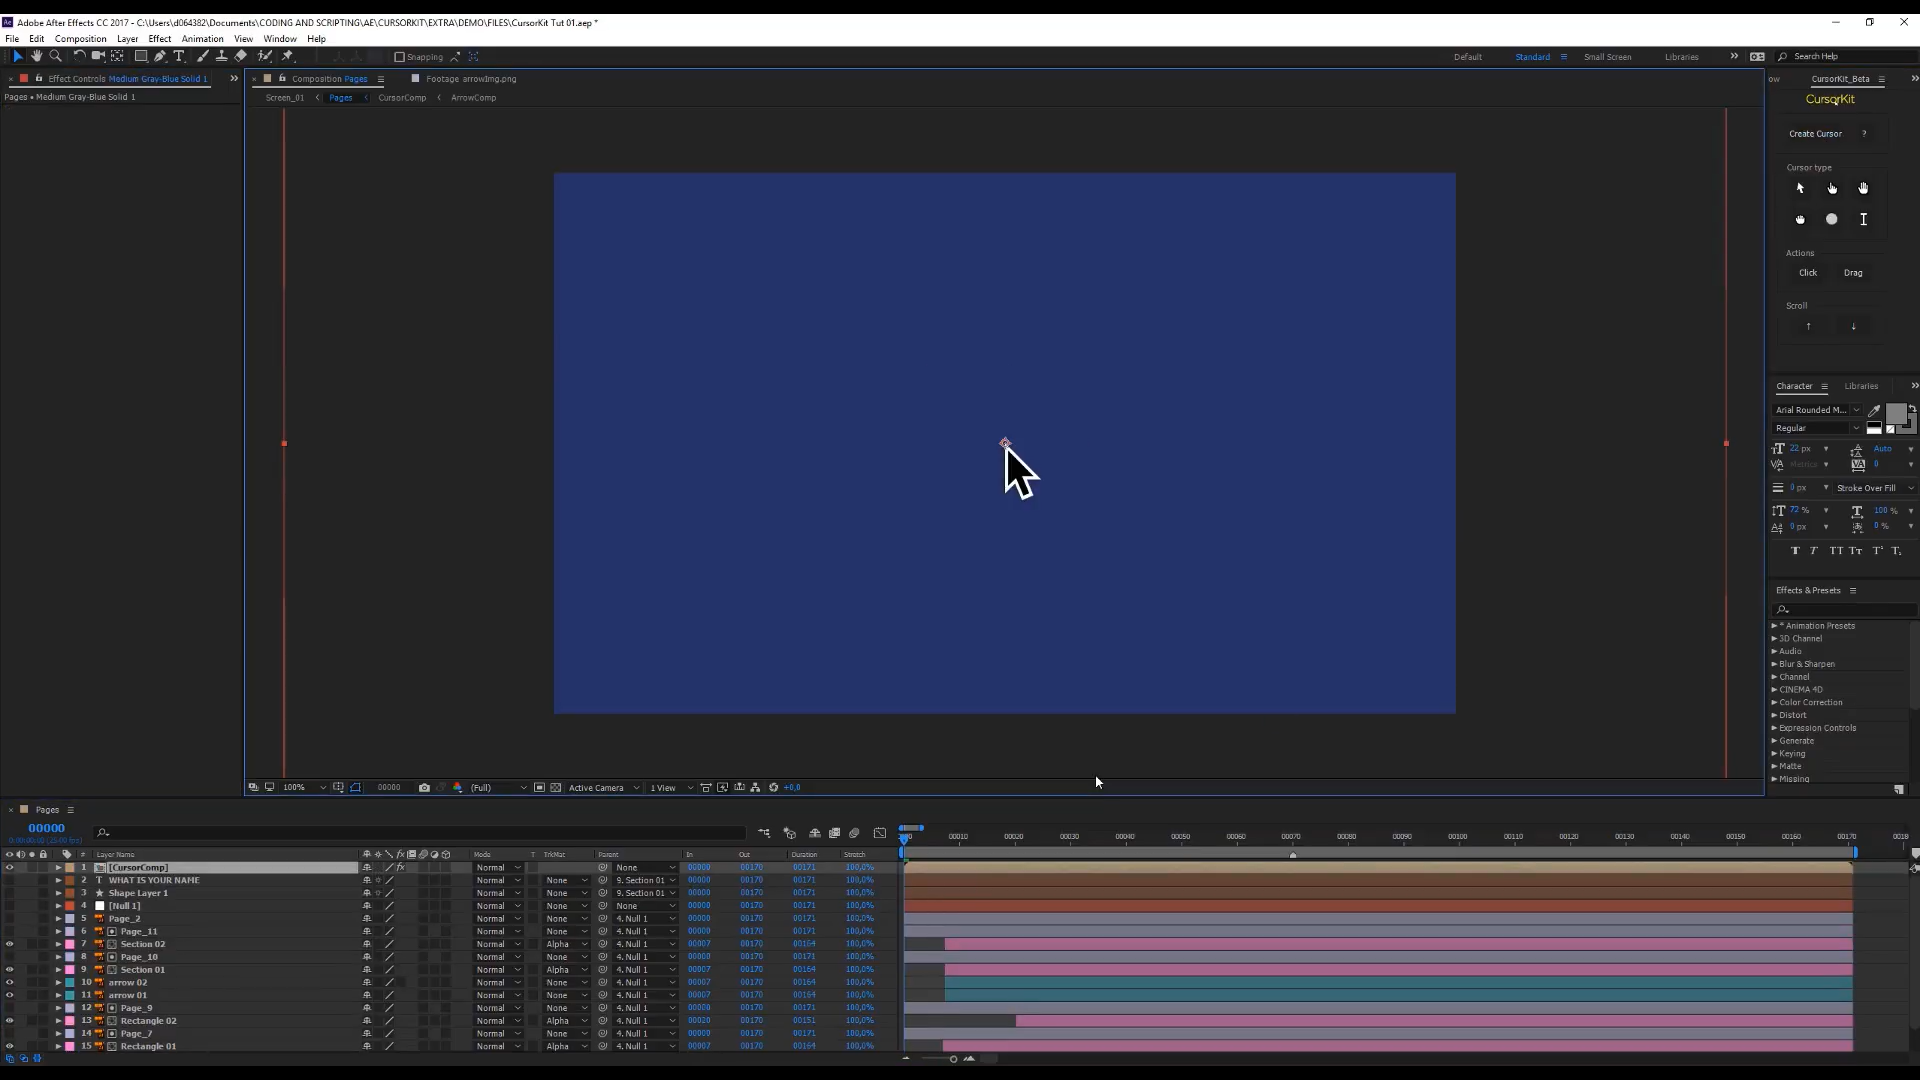Toggle visibility of Rectangle 01 layer
Viewport: 1920px width, 1080px height.
point(9,1047)
